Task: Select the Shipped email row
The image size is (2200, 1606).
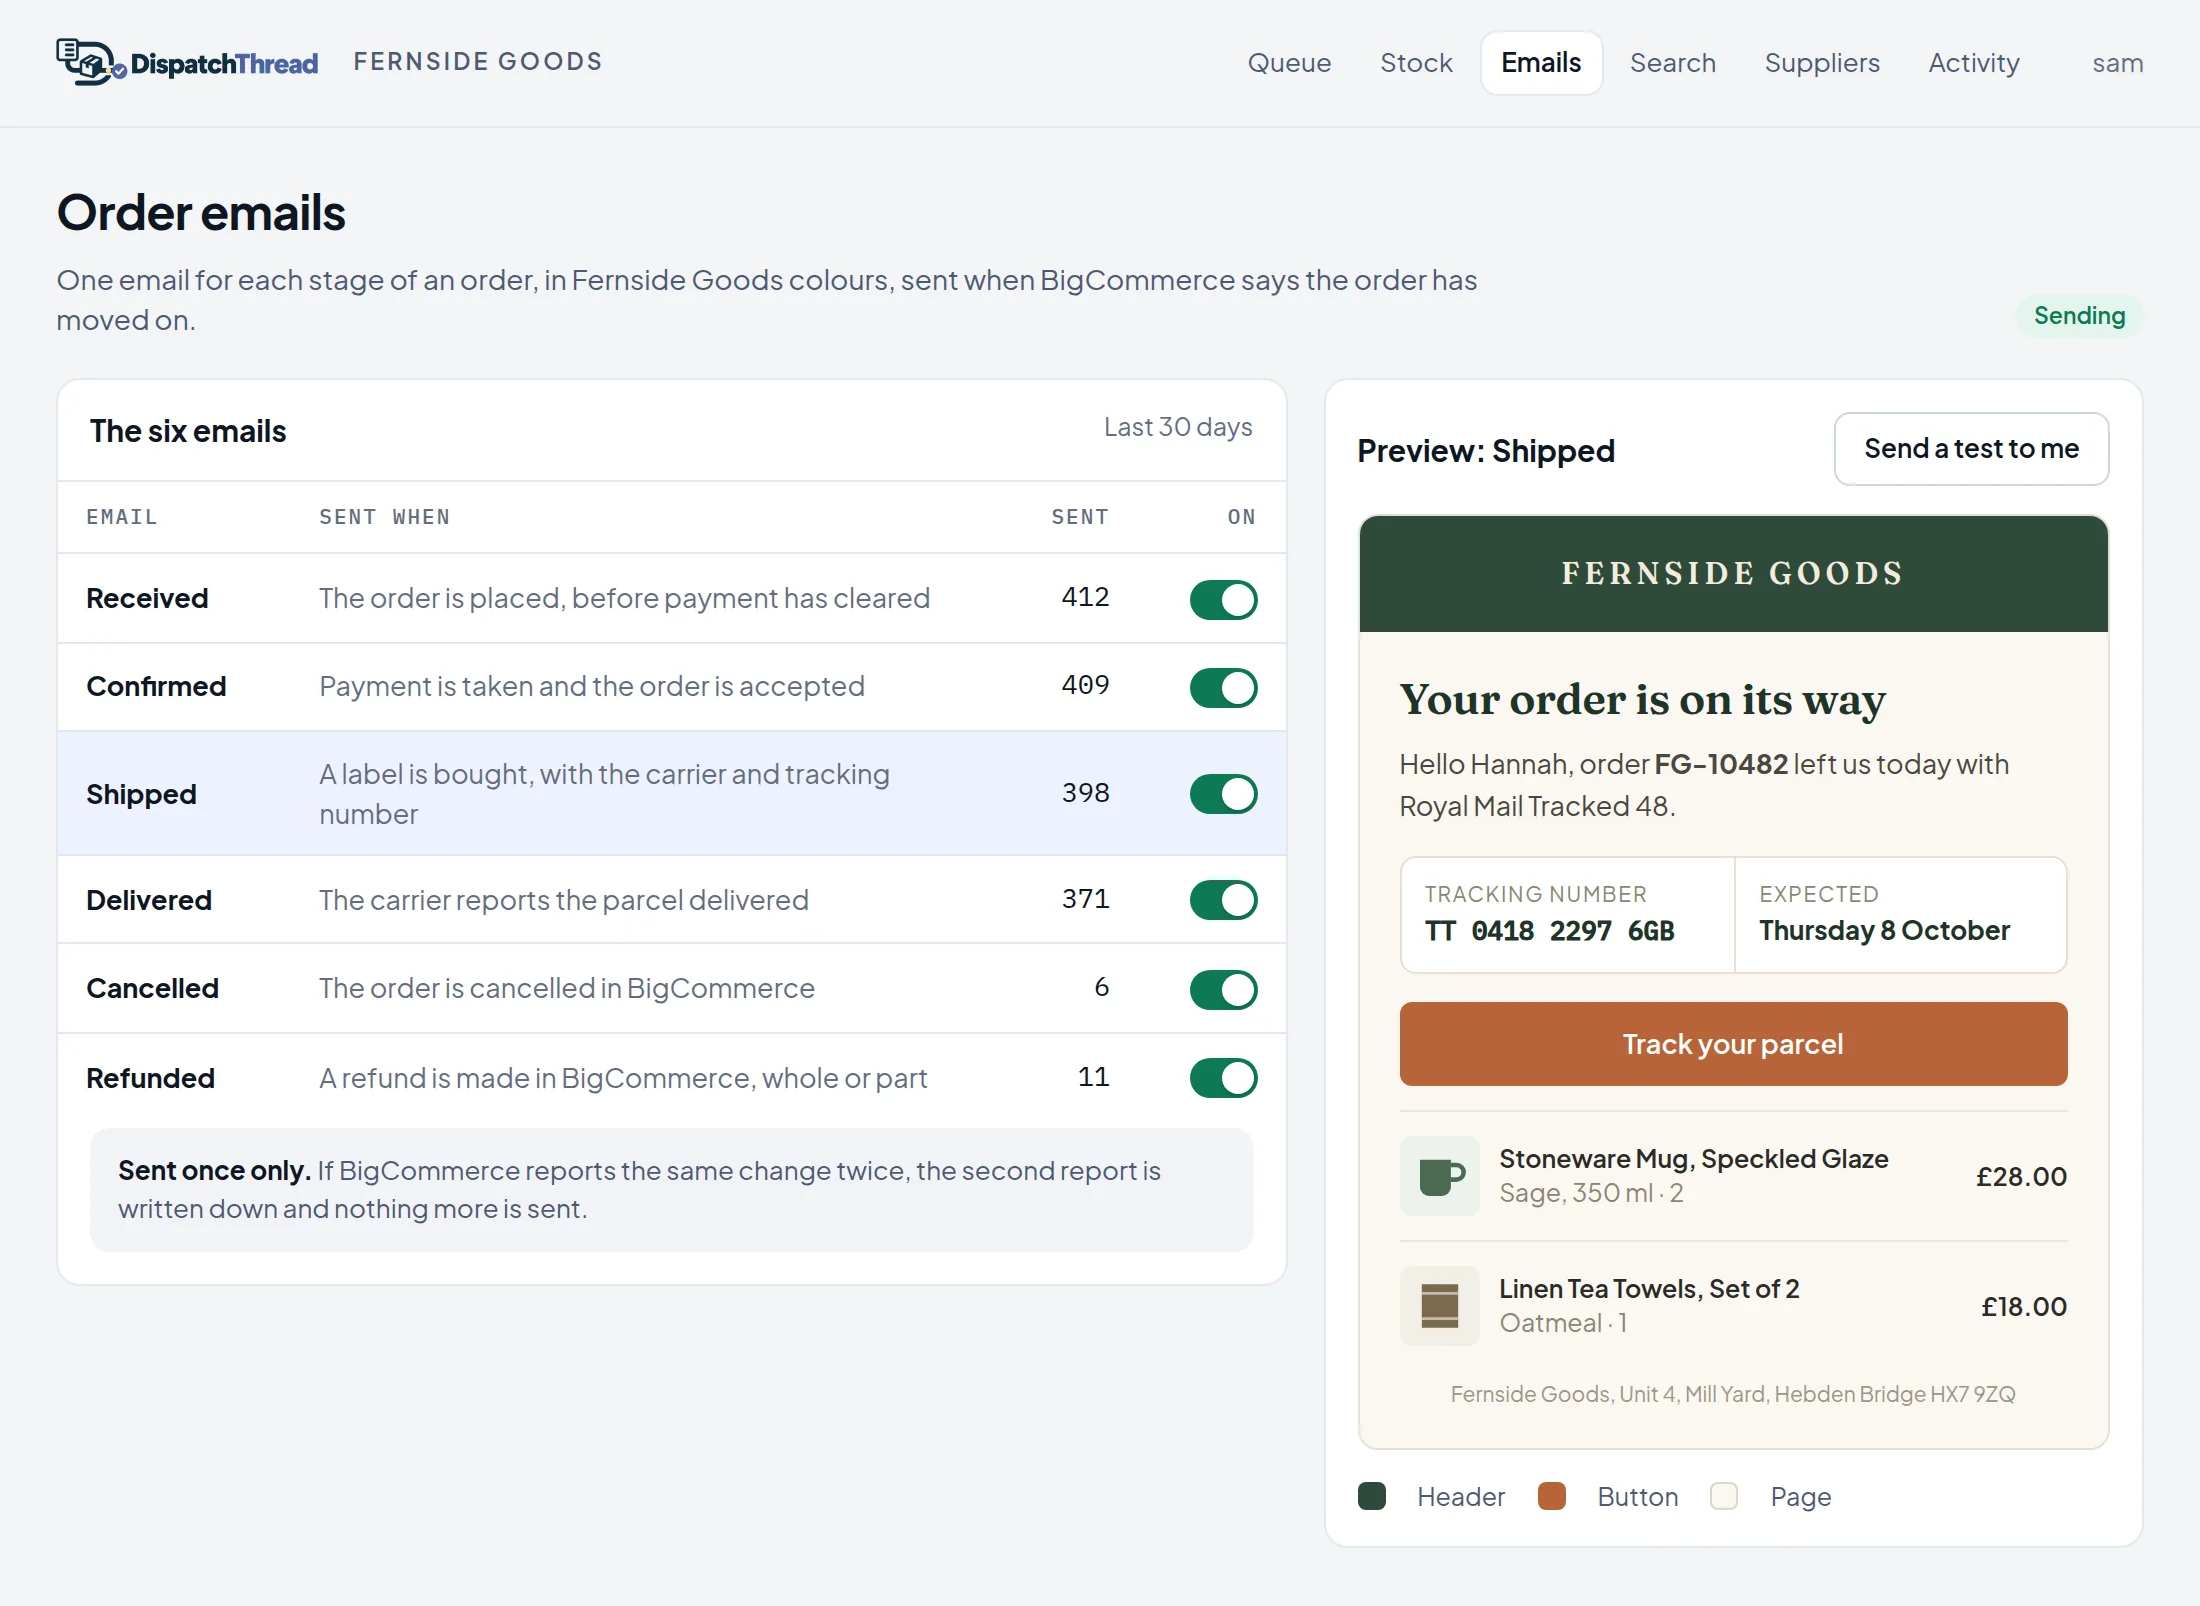Action: 672,794
